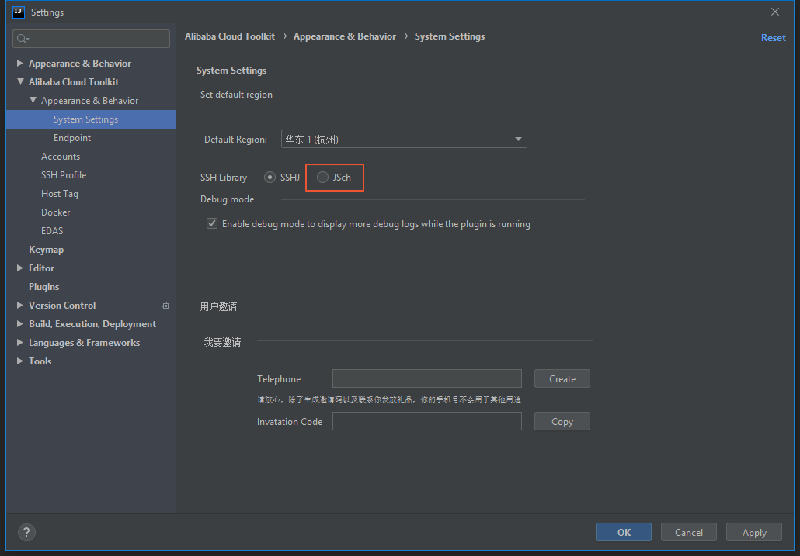Click the Cancel button
This screenshot has height=556, width=800.
689,532
